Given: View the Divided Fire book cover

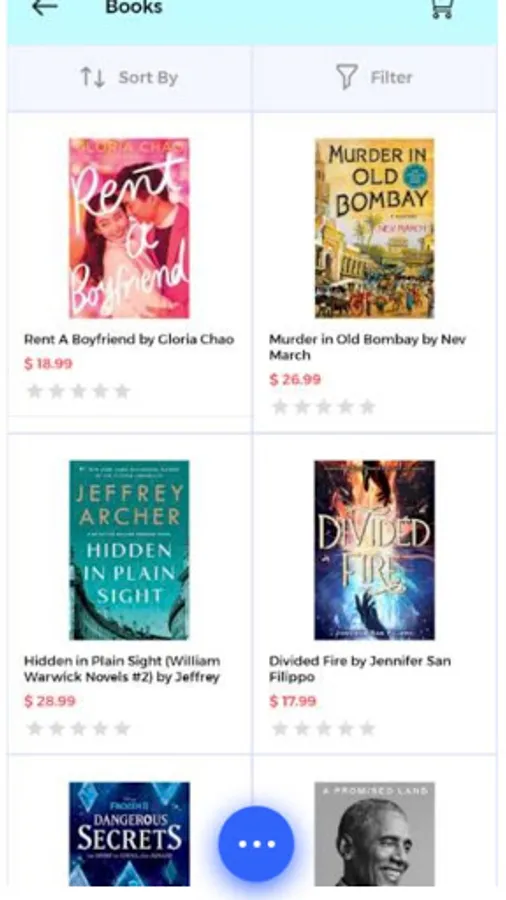Looking at the screenshot, I should click(375, 550).
